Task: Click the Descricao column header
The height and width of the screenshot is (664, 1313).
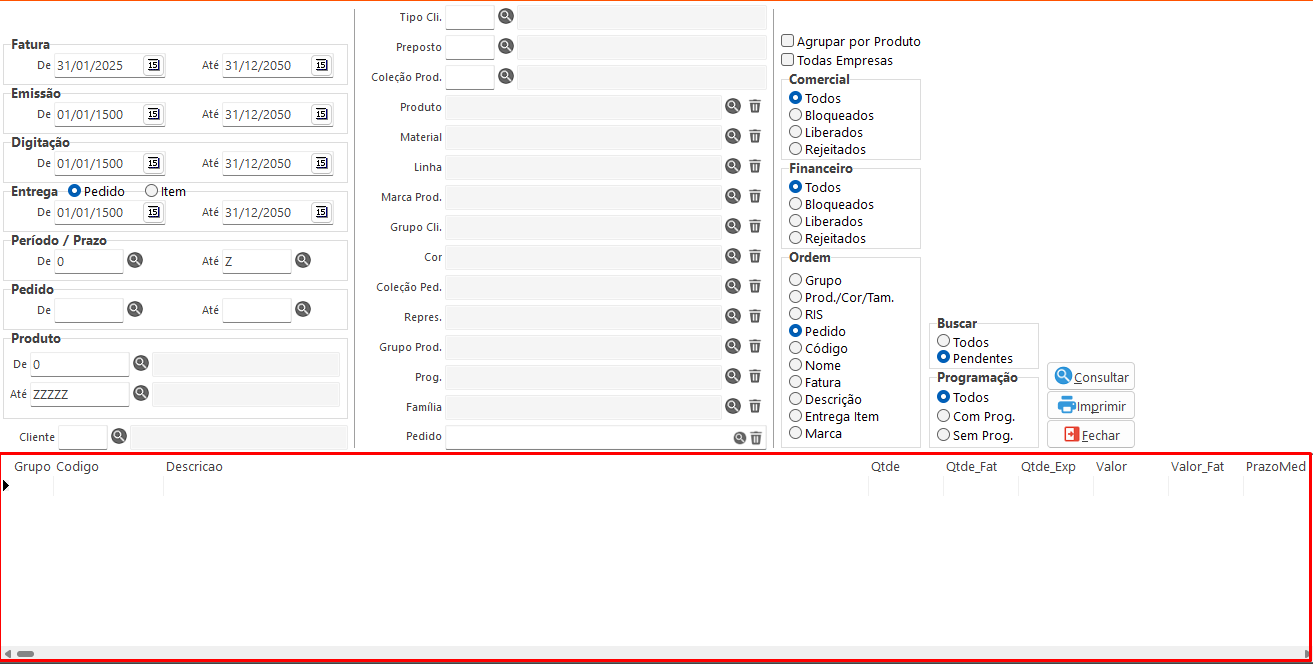Action: pyautogui.click(x=194, y=467)
